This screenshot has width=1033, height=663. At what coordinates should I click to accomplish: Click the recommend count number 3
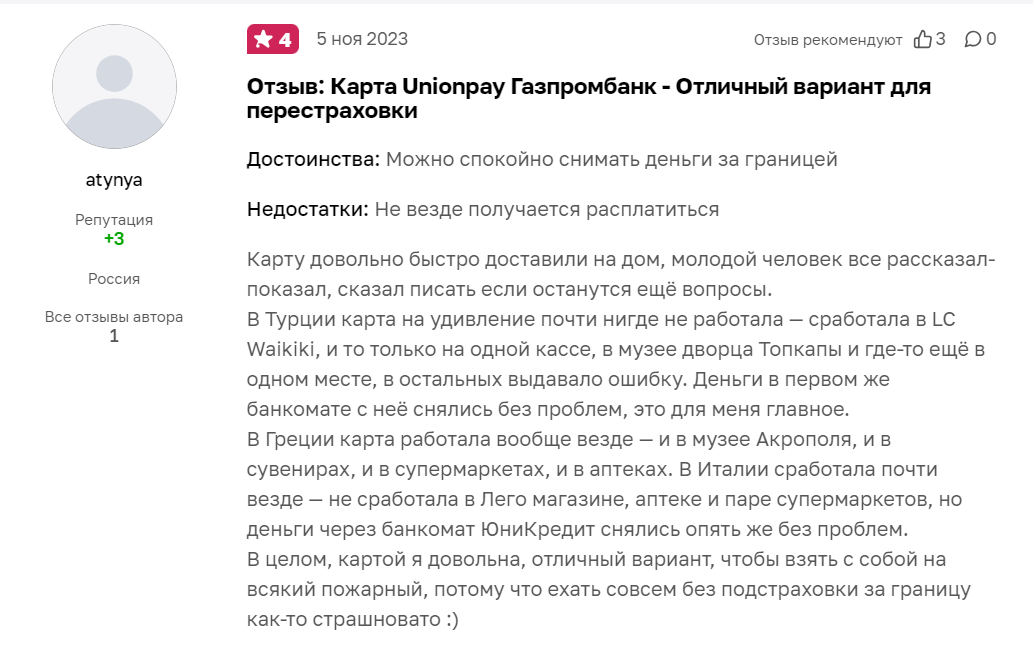click(x=941, y=40)
